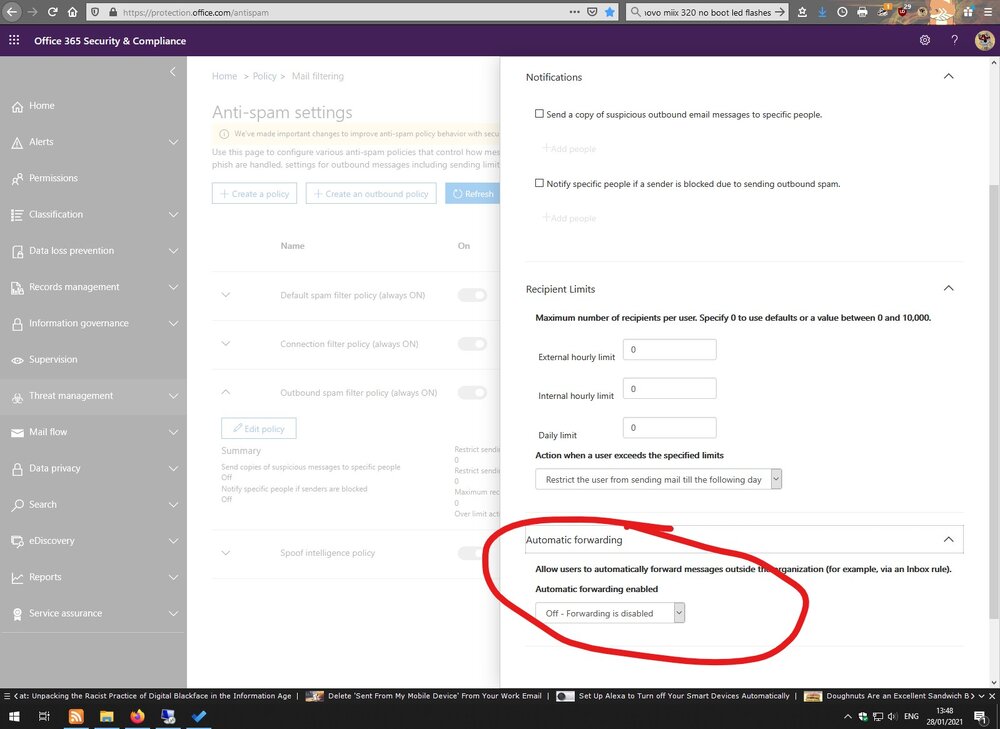Click the printer icon in the browser toolbar

pos(862,11)
